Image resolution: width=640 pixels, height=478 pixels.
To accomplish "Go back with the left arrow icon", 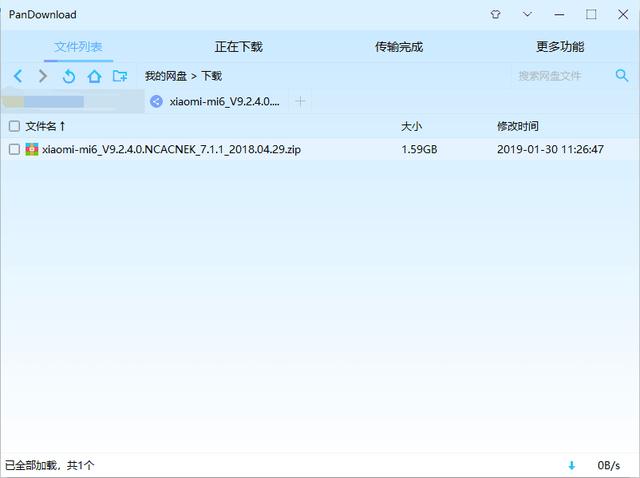I will (x=18, y=76).
